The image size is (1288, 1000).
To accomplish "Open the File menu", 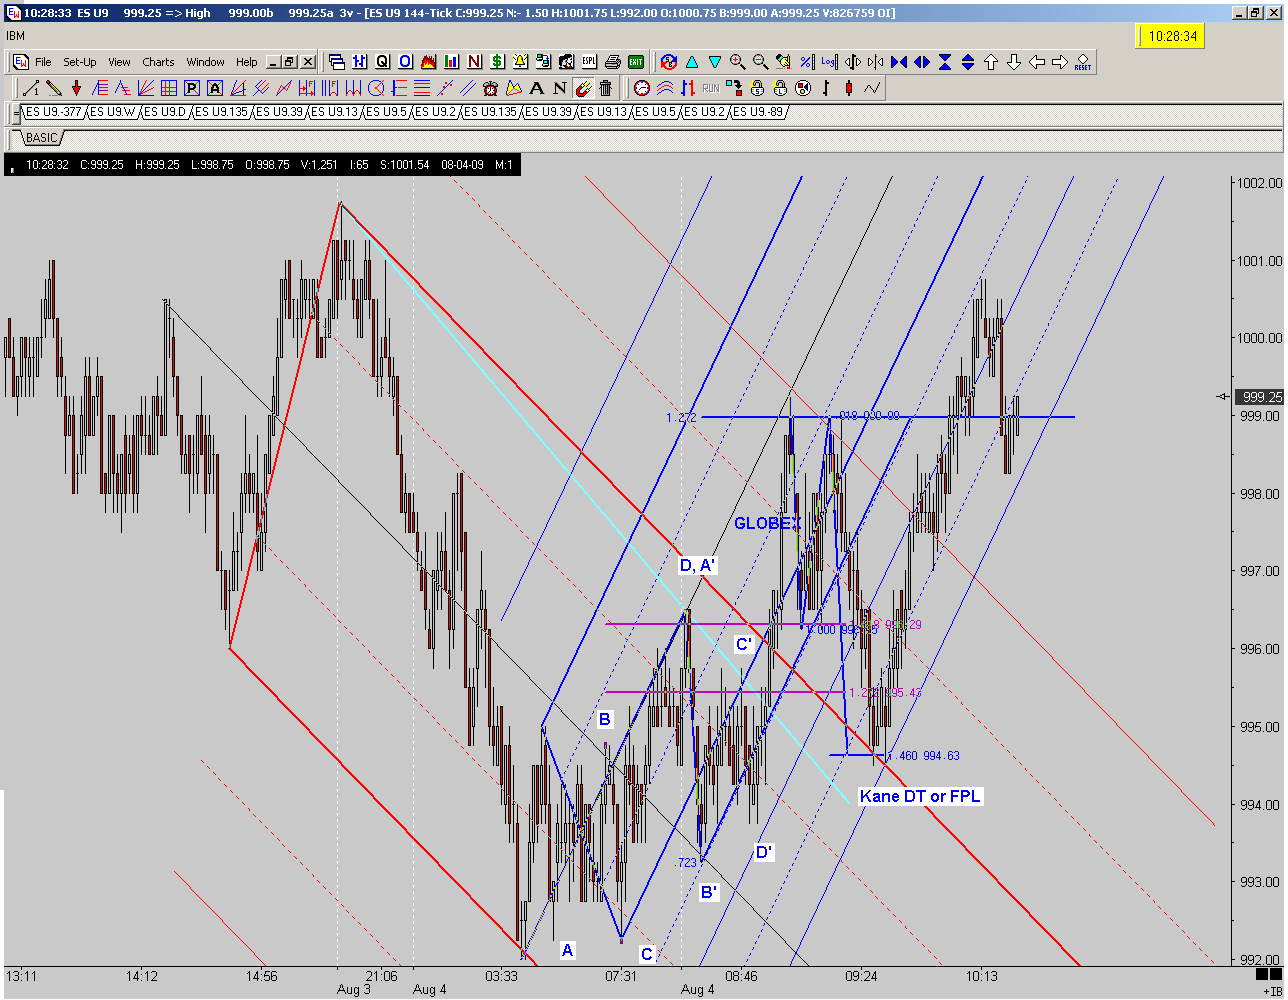I will pyautogui.click(x=43, y=62).
